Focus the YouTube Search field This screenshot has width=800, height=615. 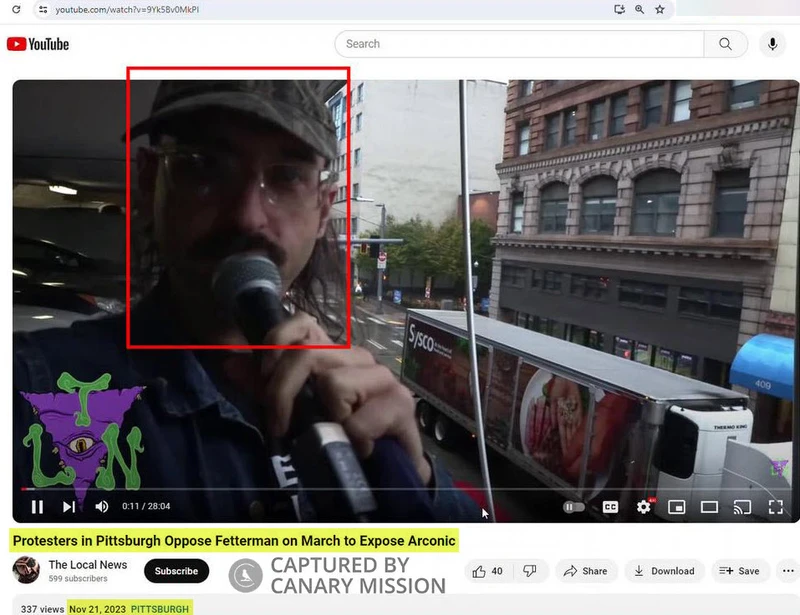[519, 44]
